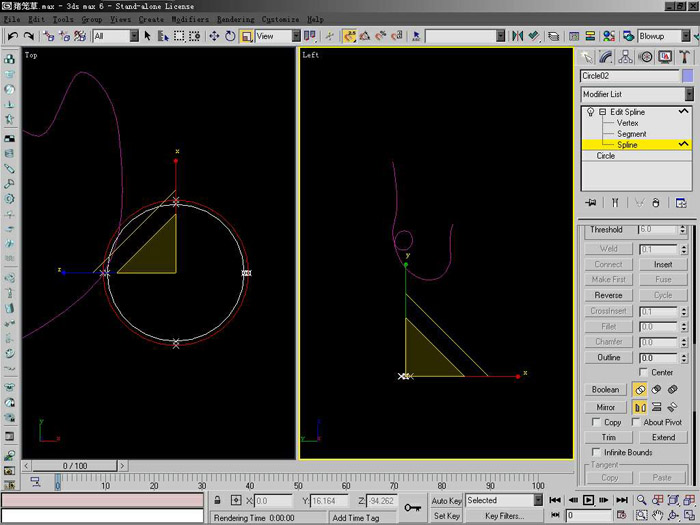
Task: Click the Threshold spinner arrows
Action: click(x=683, y=229)
